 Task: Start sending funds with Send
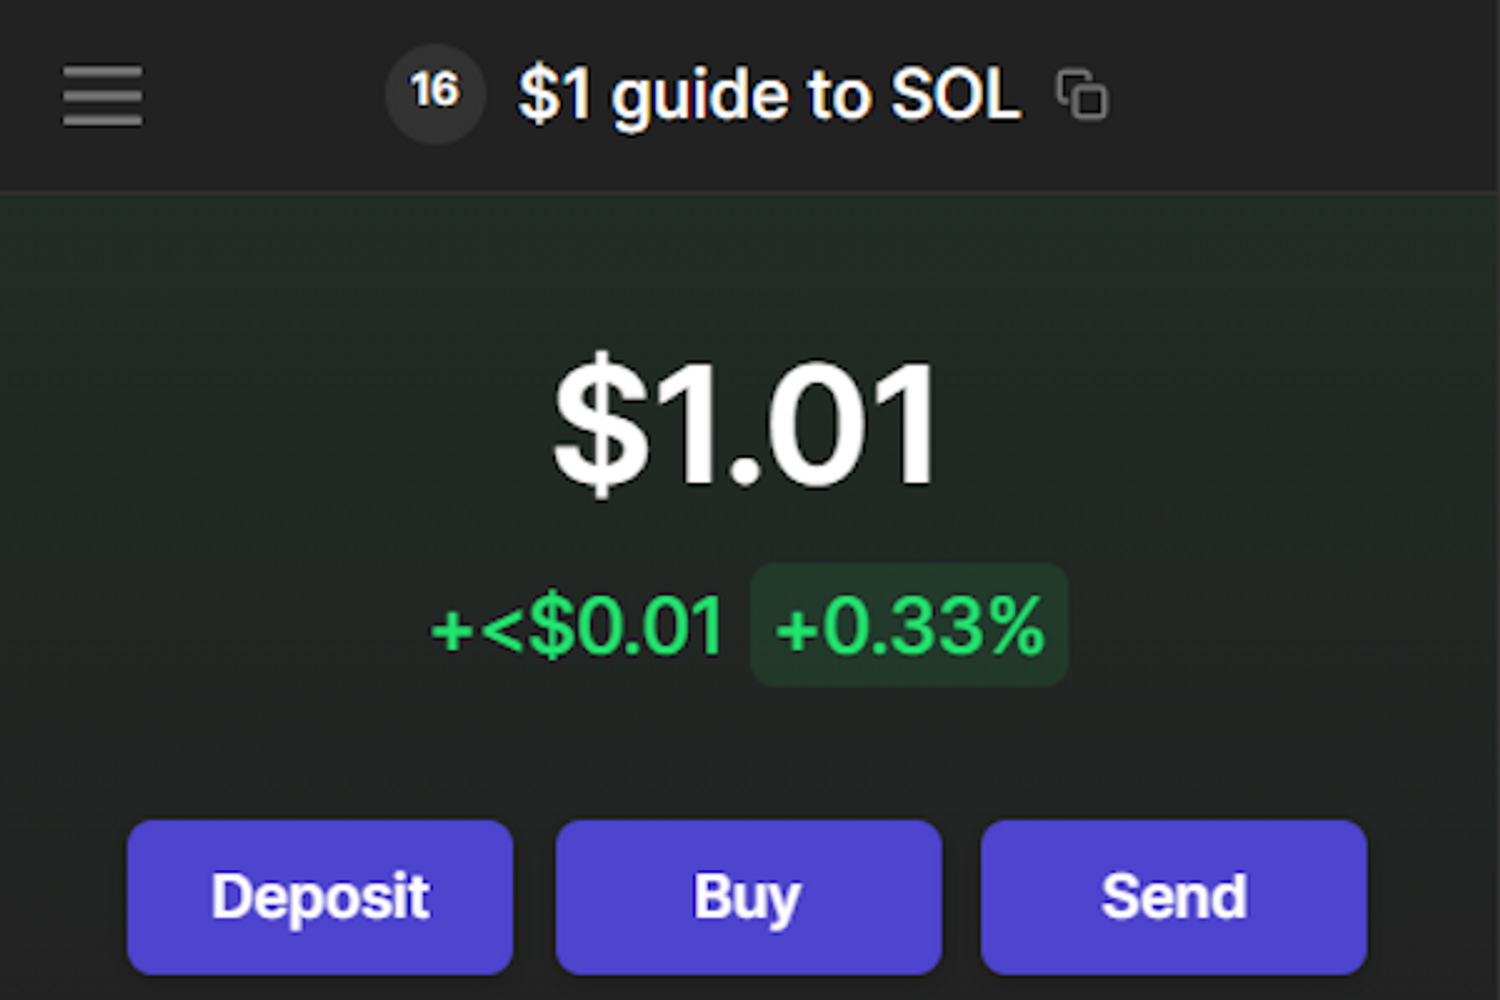[x=1173, y=896]
